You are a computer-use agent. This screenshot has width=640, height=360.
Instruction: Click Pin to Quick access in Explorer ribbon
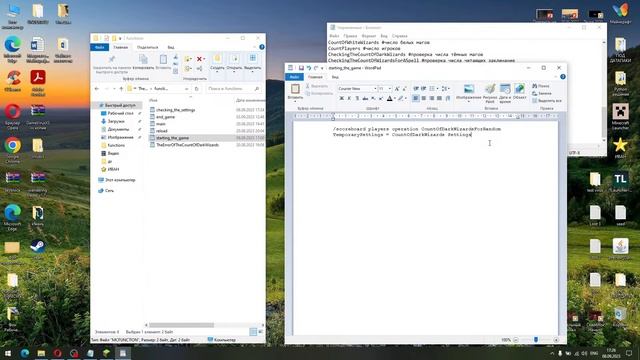click(111, 64)
